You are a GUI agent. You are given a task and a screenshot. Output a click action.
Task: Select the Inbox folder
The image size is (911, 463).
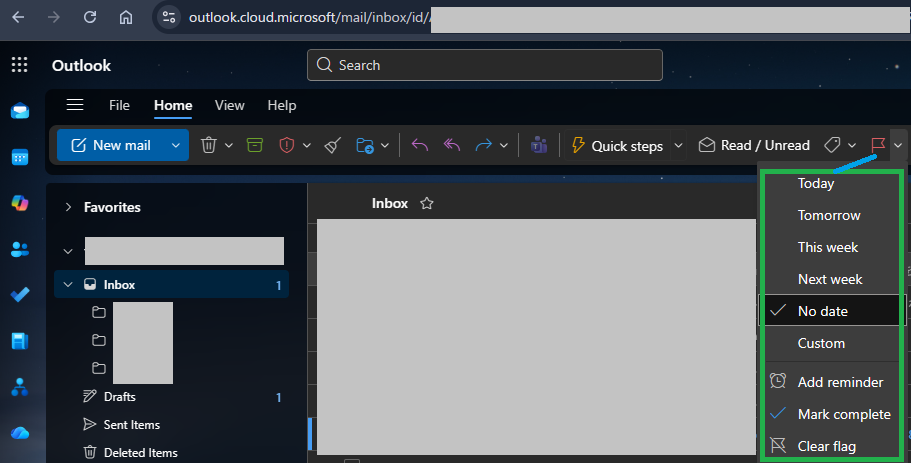coord(171,285)
